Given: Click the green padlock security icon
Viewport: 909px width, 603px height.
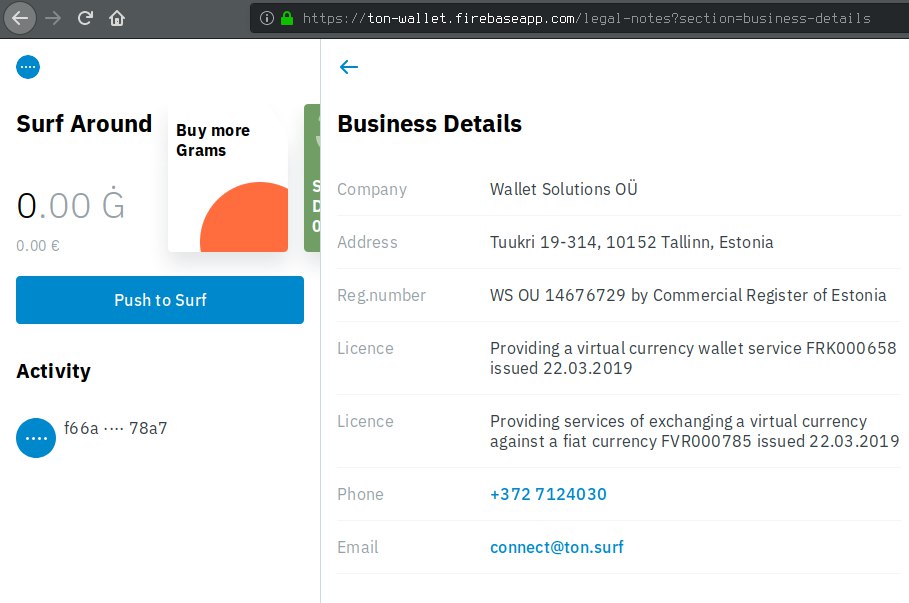Looking at the screenshot, I should point(286,18).
